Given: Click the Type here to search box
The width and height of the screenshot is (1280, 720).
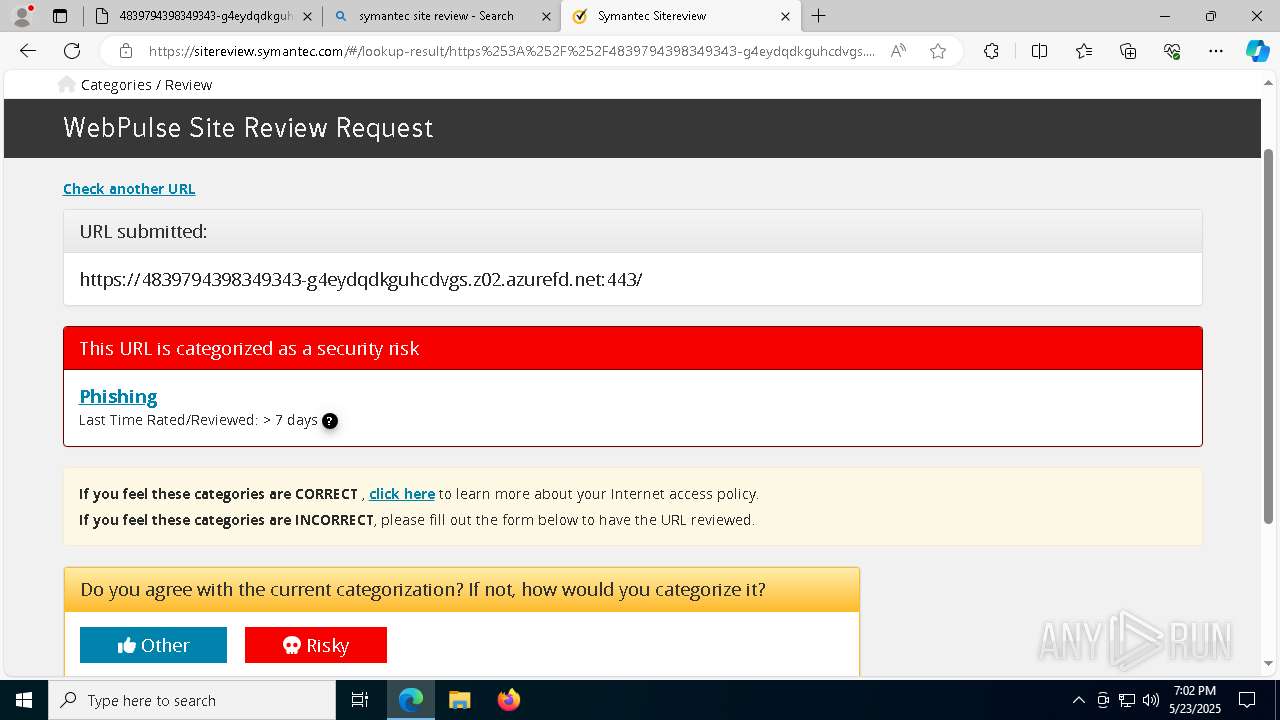Looking at the screenshot, I should 192,700.
